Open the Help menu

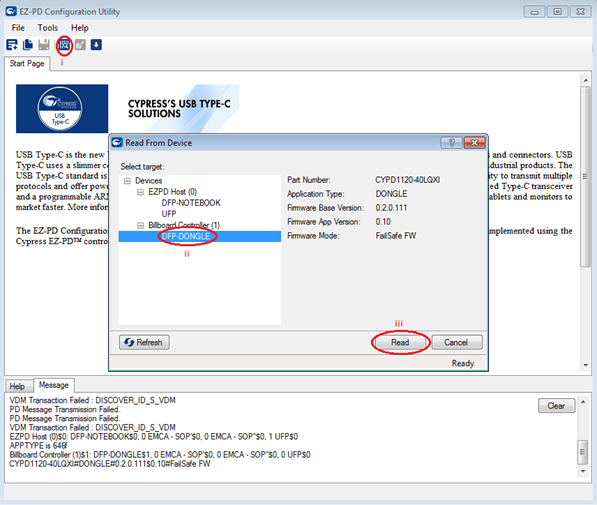tap(80, 28)
